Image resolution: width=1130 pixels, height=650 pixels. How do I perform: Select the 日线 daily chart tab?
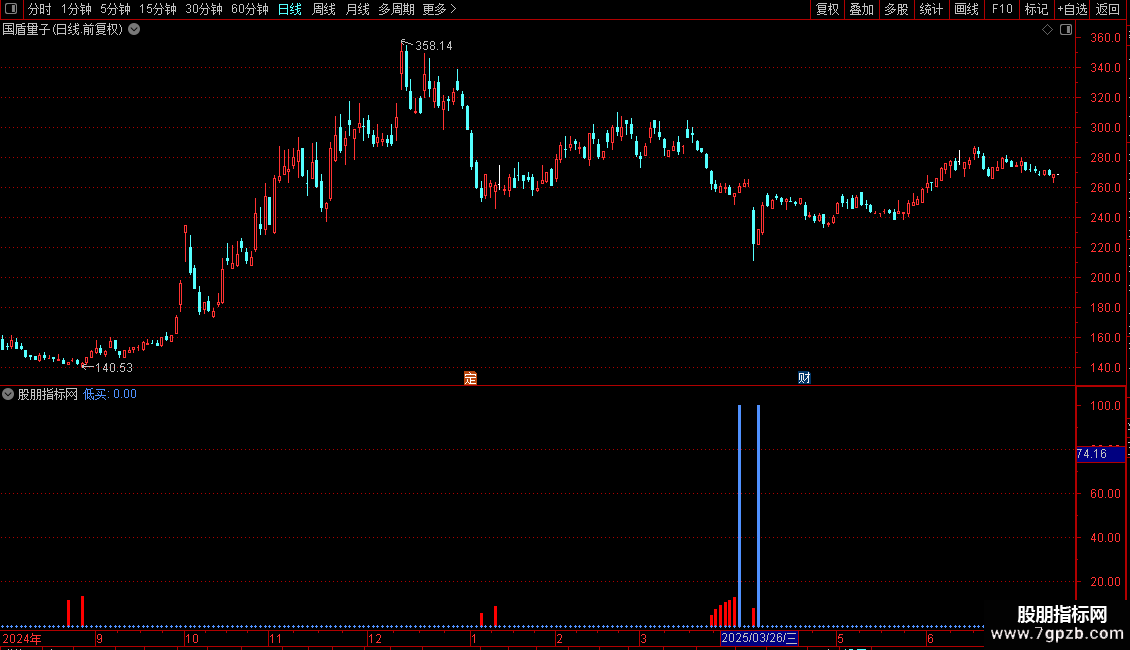click(290, 9)
